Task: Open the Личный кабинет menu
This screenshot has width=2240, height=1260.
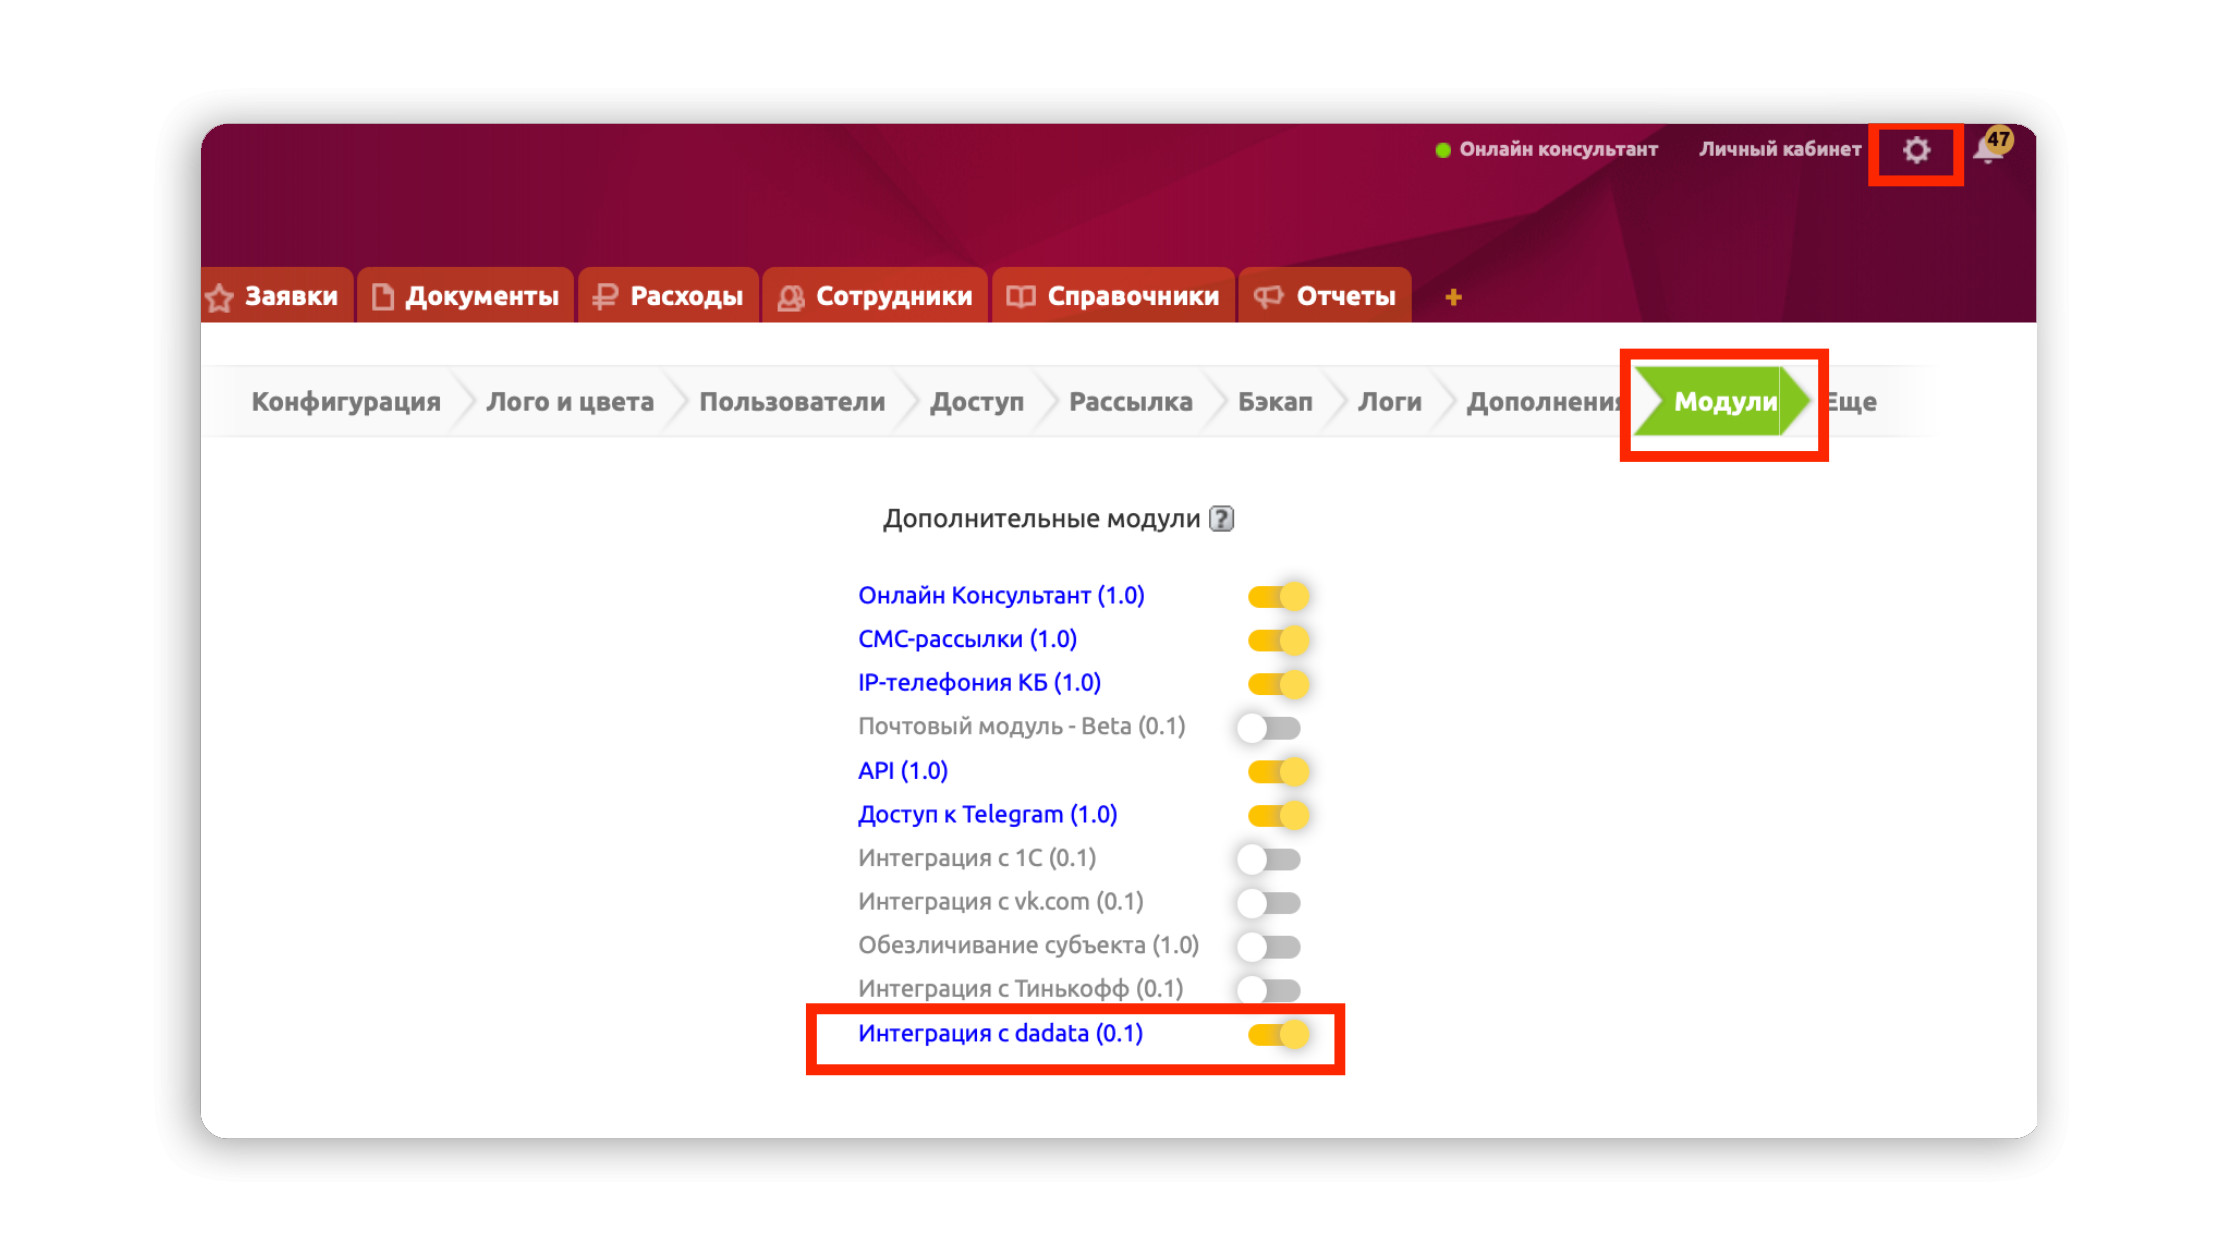Action: point(1779,150)
